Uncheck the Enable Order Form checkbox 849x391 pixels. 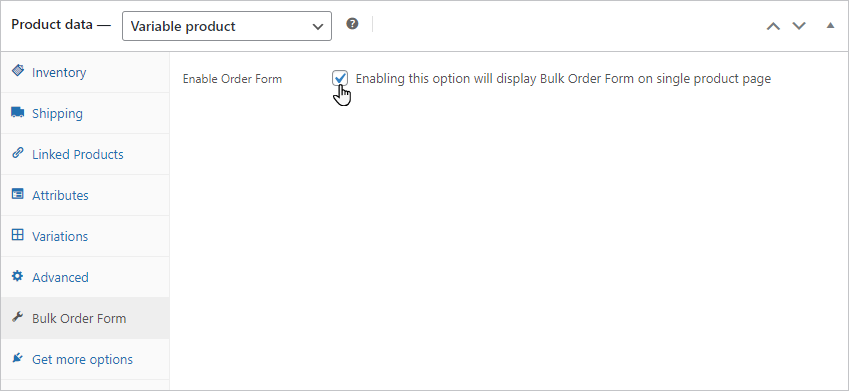340,79
